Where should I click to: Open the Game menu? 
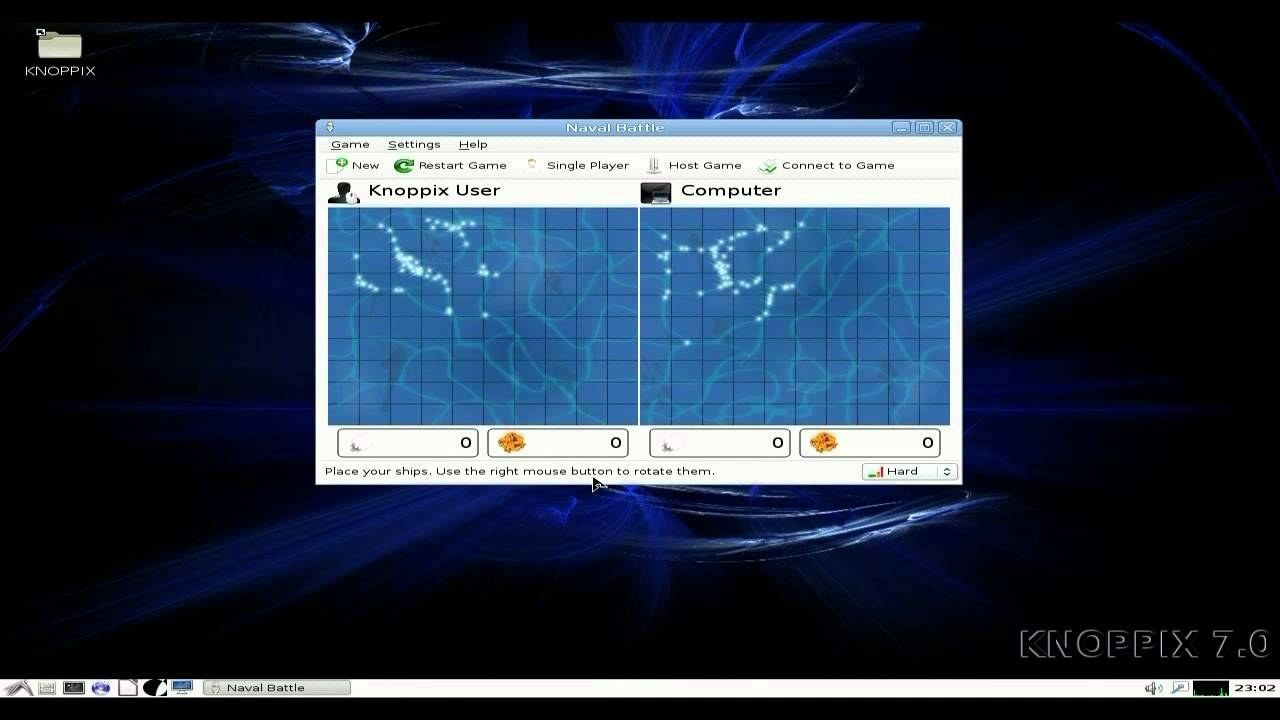click(x=350, y=145)
